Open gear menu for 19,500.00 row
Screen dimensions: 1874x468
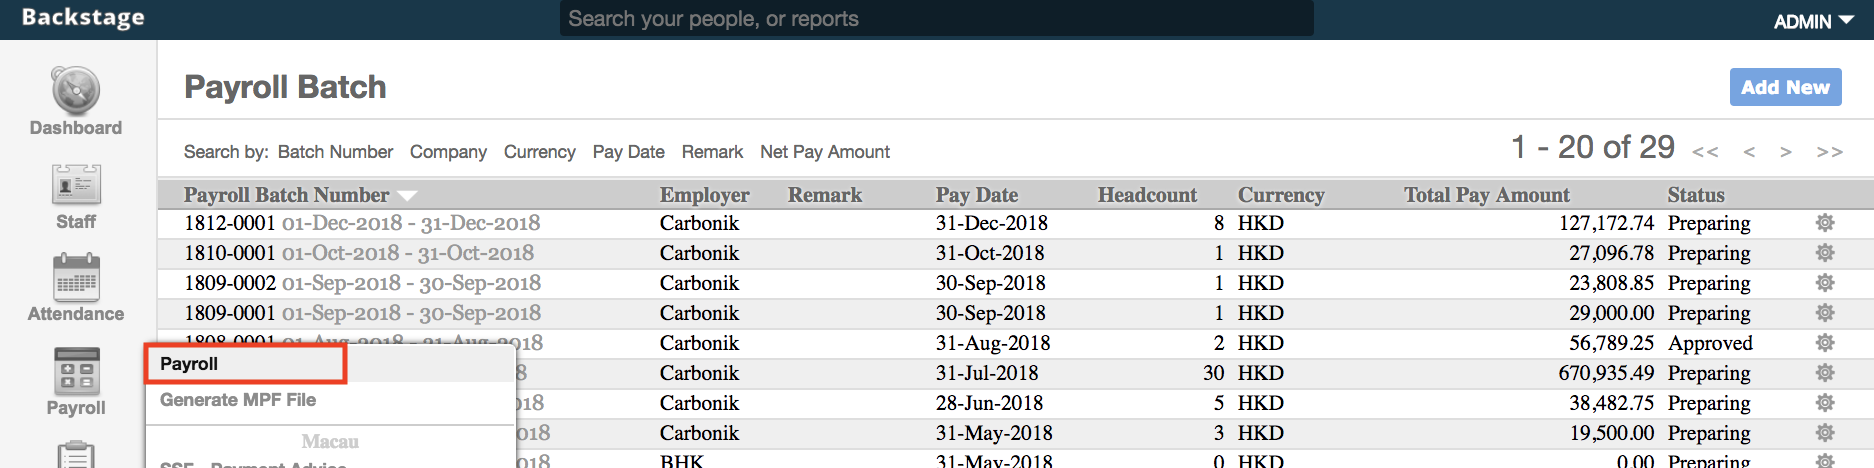(1825, 433)
